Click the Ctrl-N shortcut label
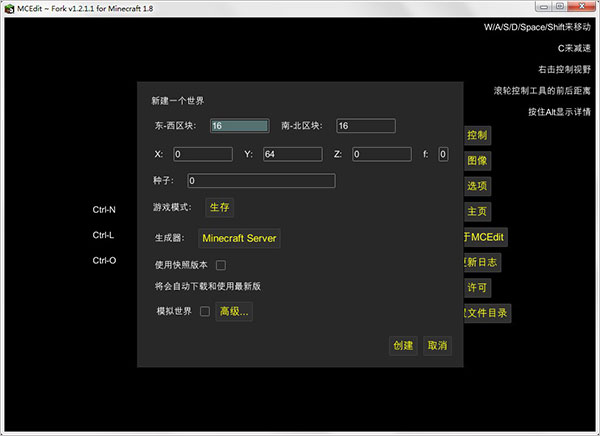Viewport: 600px width, 436px height. click(104, 210)
